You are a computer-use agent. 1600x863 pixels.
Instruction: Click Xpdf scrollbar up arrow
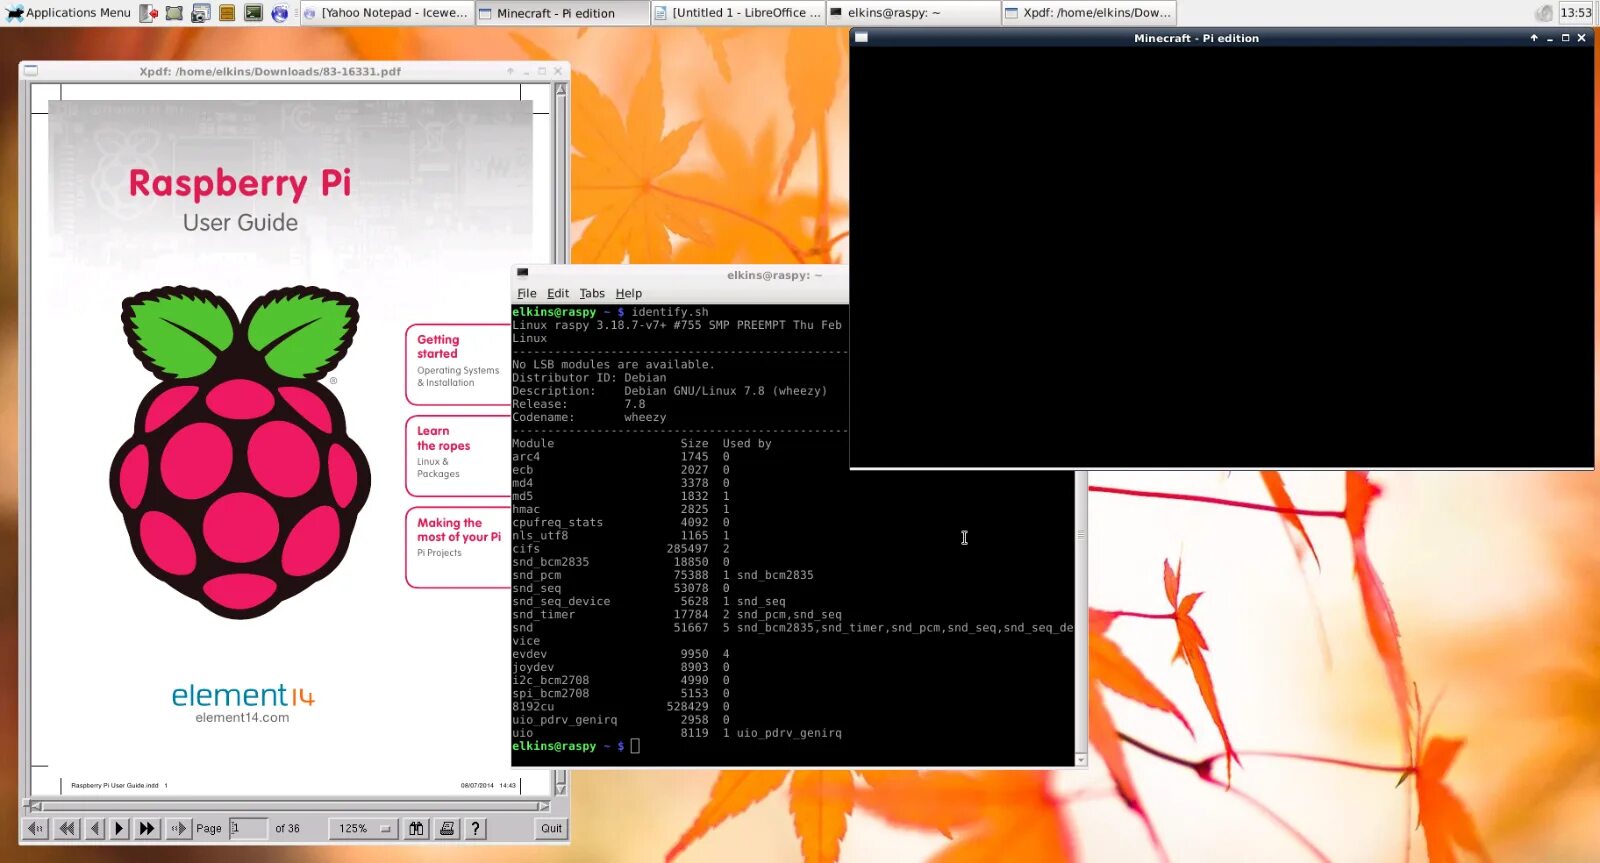560,89
